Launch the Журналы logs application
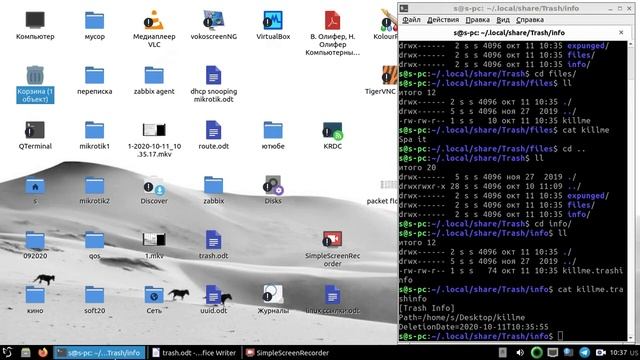Screen dimensions: 640x360 click(273, 299)
